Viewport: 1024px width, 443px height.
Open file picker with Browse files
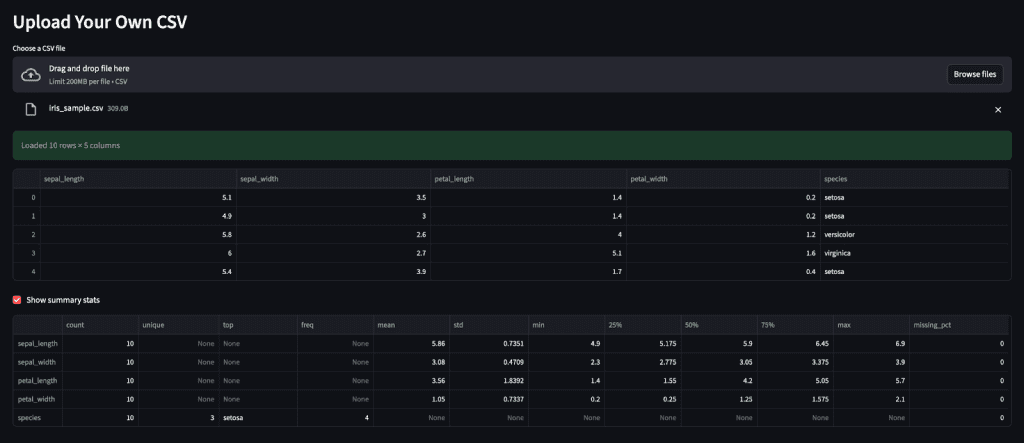[974, 74]
